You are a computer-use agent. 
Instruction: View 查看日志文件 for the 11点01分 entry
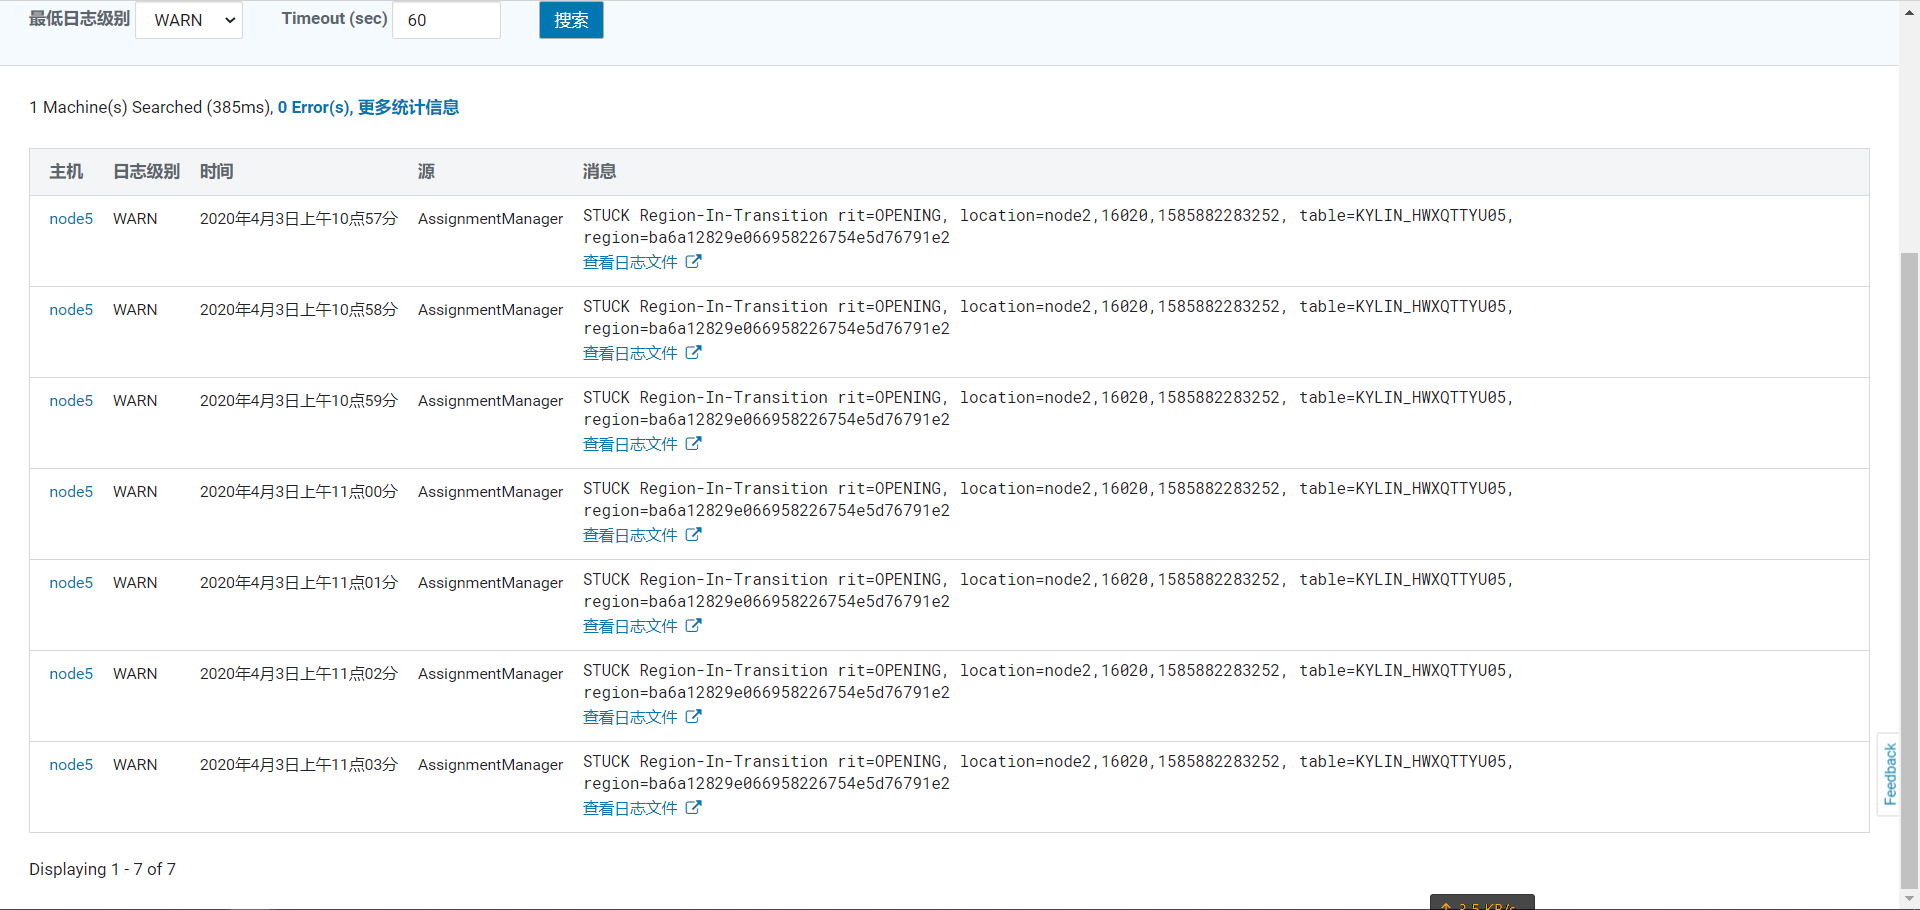(630, 626)
